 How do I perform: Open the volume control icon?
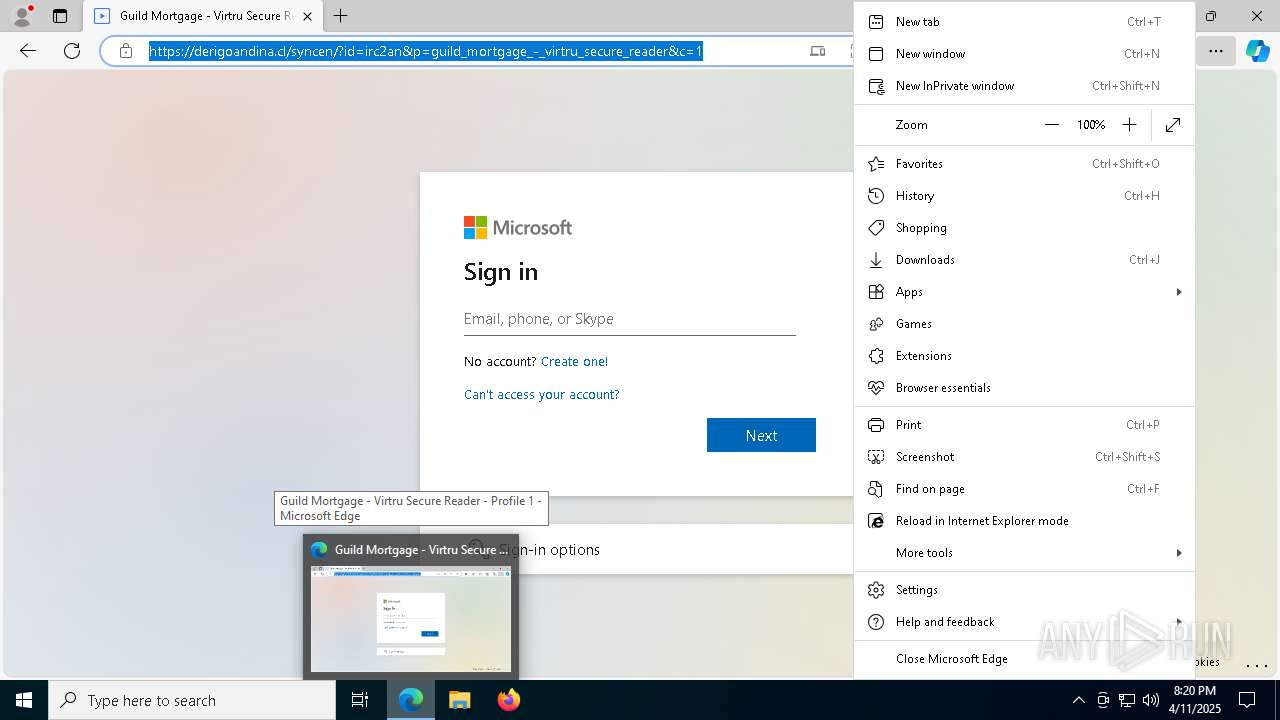click(1151, 700)
